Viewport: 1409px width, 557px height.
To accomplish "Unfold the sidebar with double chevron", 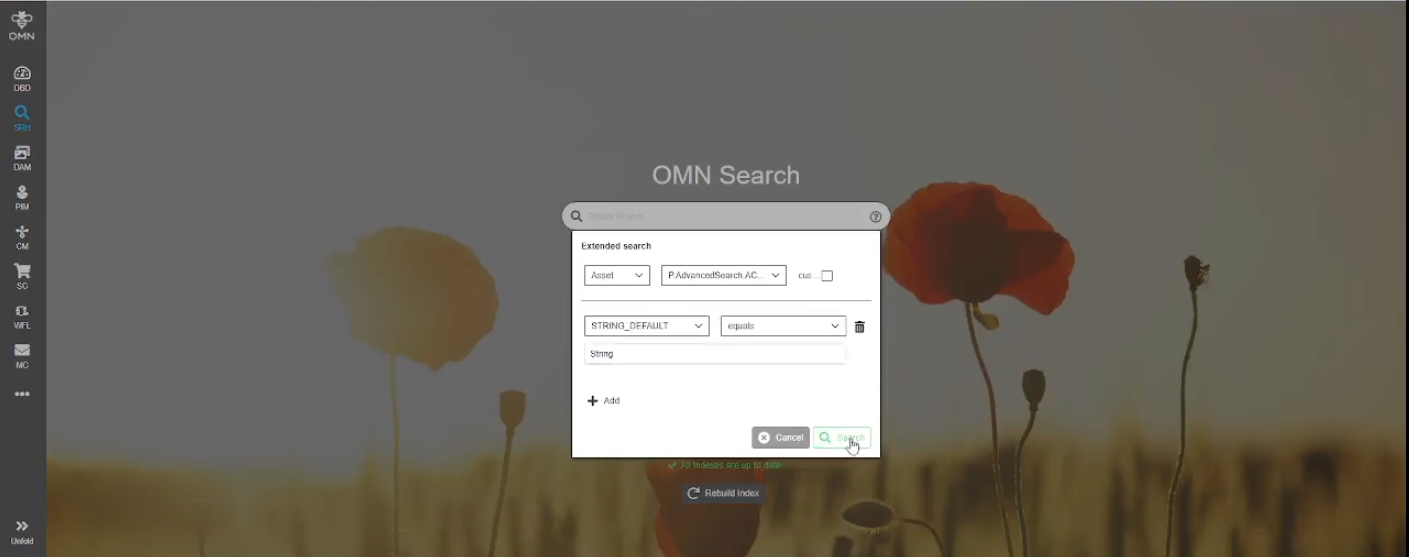I will pyautogui.click(x=22, y=532).
